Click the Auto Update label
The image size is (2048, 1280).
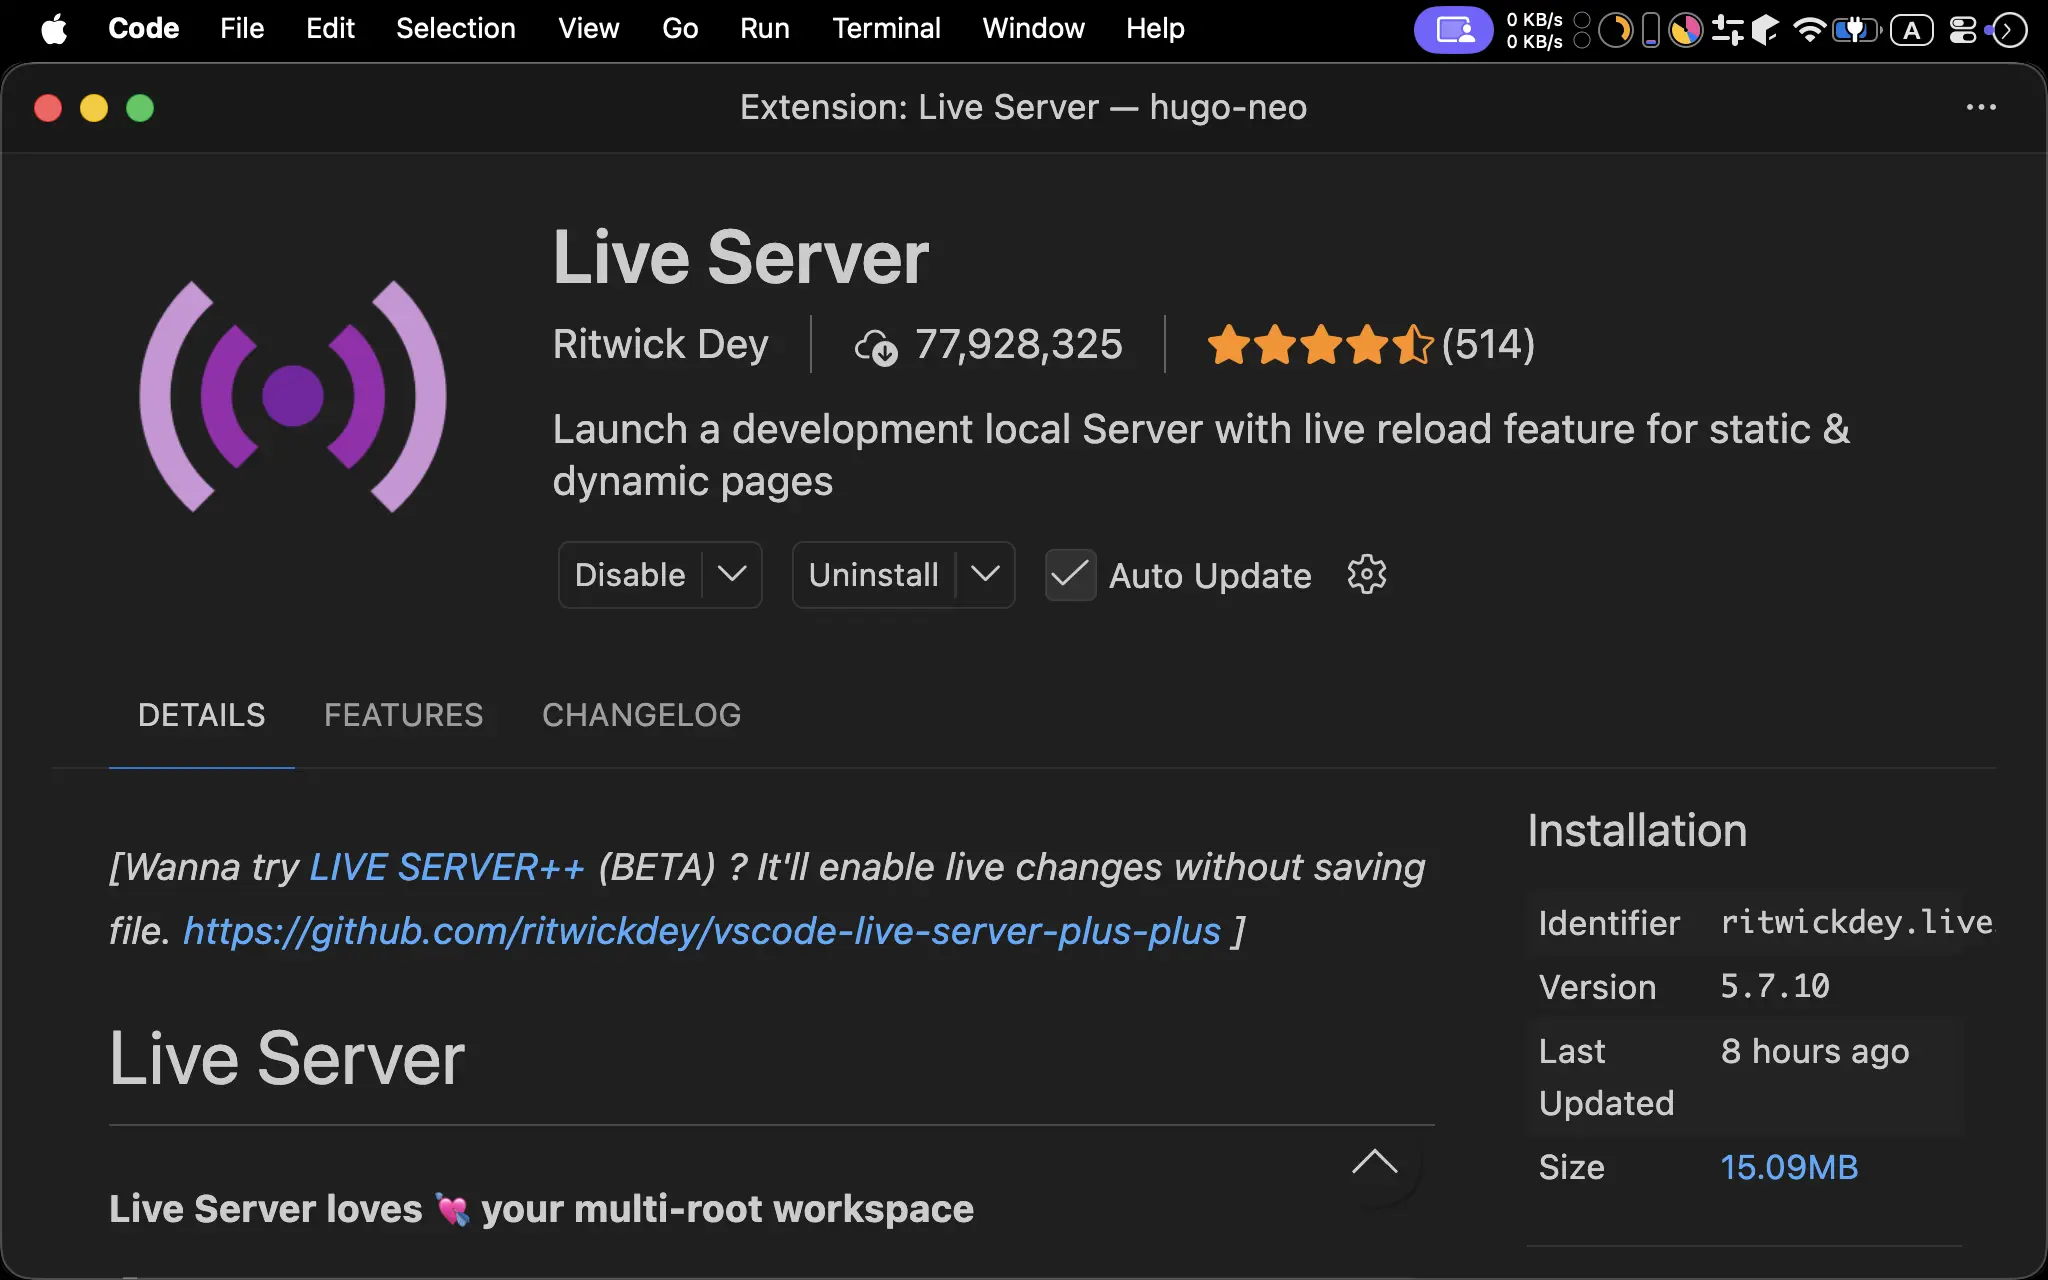(x=1210, y=576)
